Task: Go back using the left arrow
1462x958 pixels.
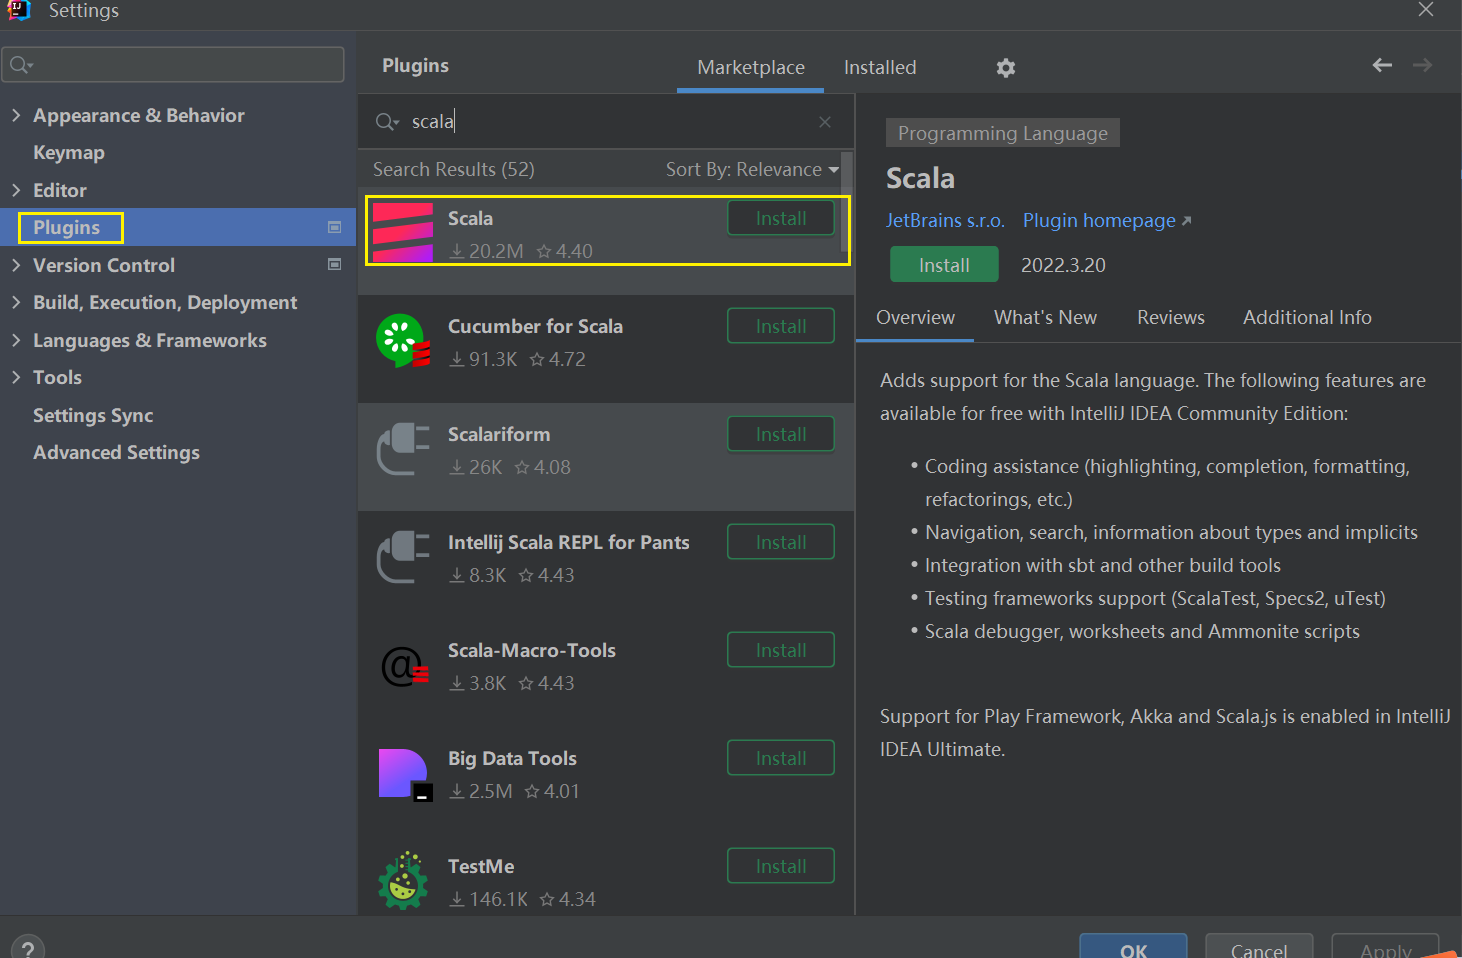Action: tap(1382, 65)
